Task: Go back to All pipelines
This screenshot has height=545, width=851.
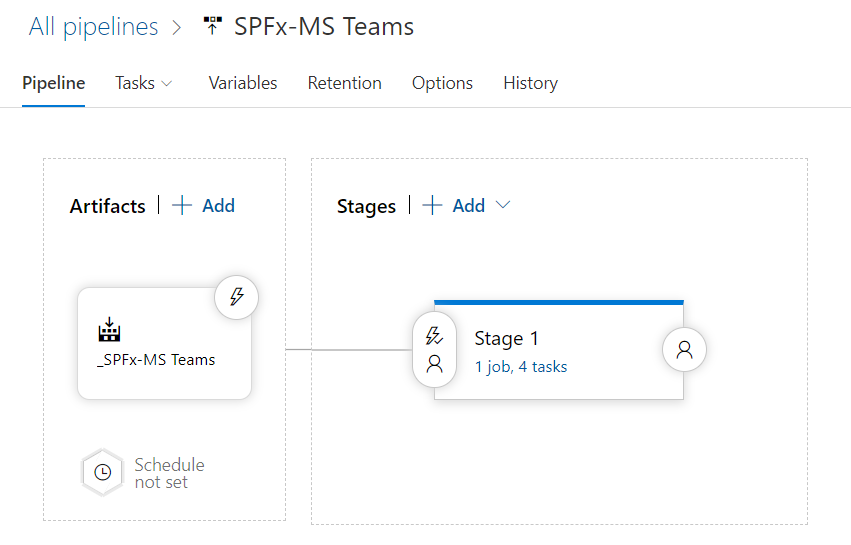Action: 93,27
